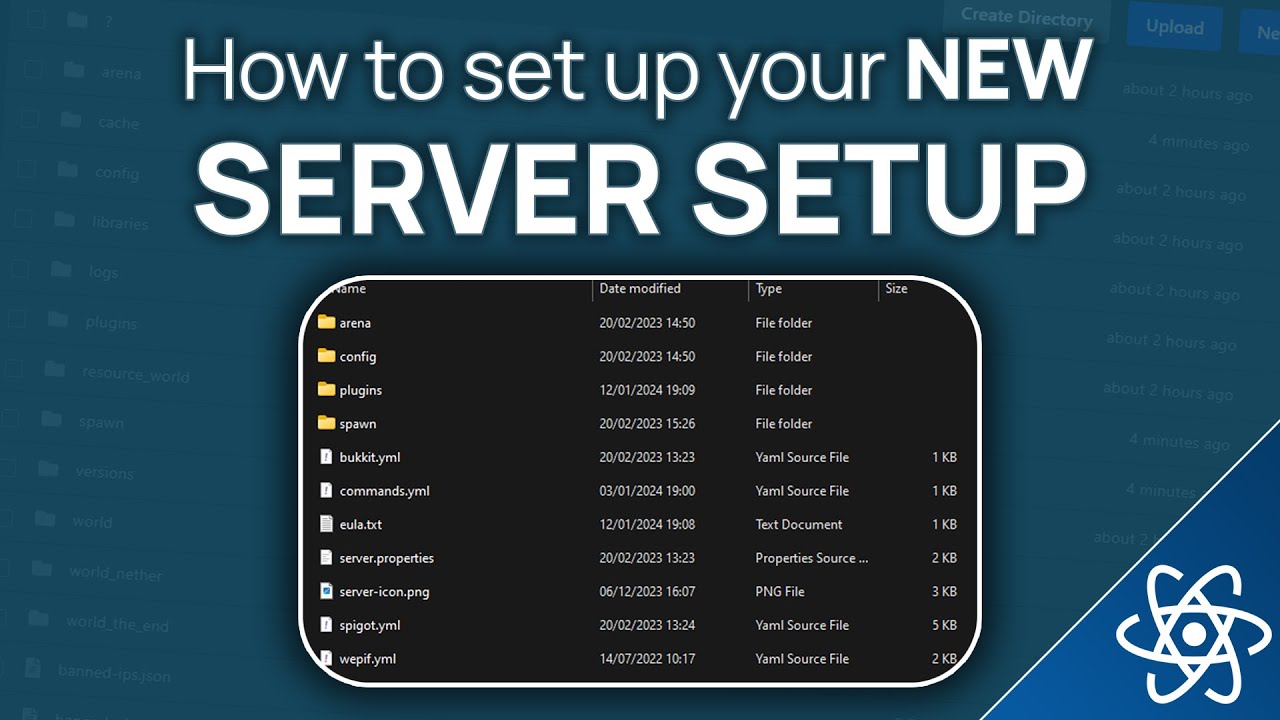Click the resource_world folder icon in the background panel
Image resolution: width=1280 pixels, height=720 pixels.
tap(54, 370)
